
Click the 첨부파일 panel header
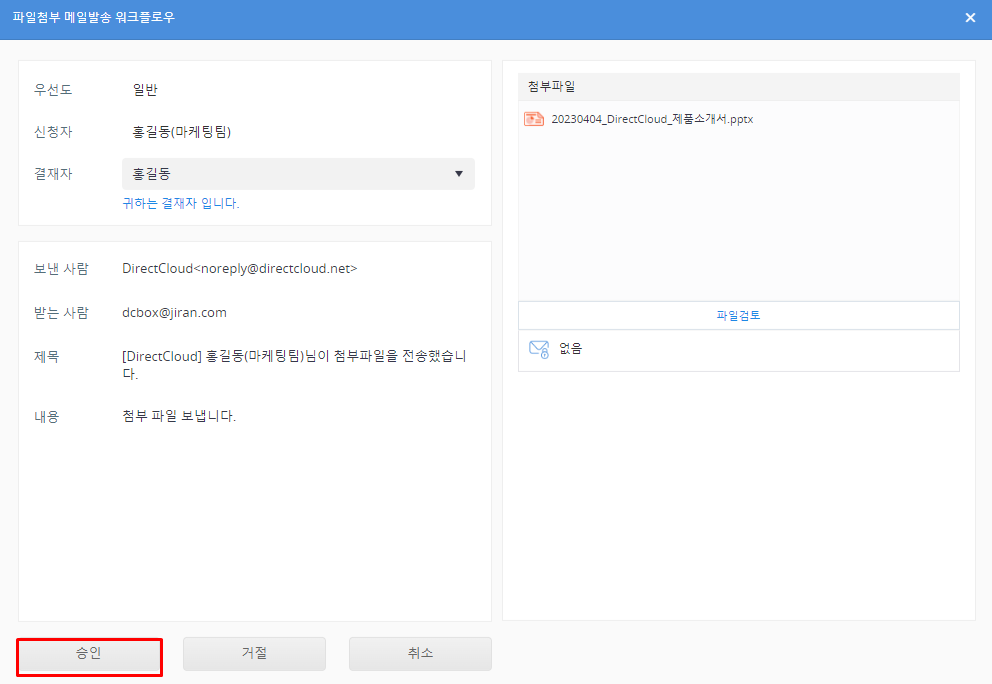[738, 87]
